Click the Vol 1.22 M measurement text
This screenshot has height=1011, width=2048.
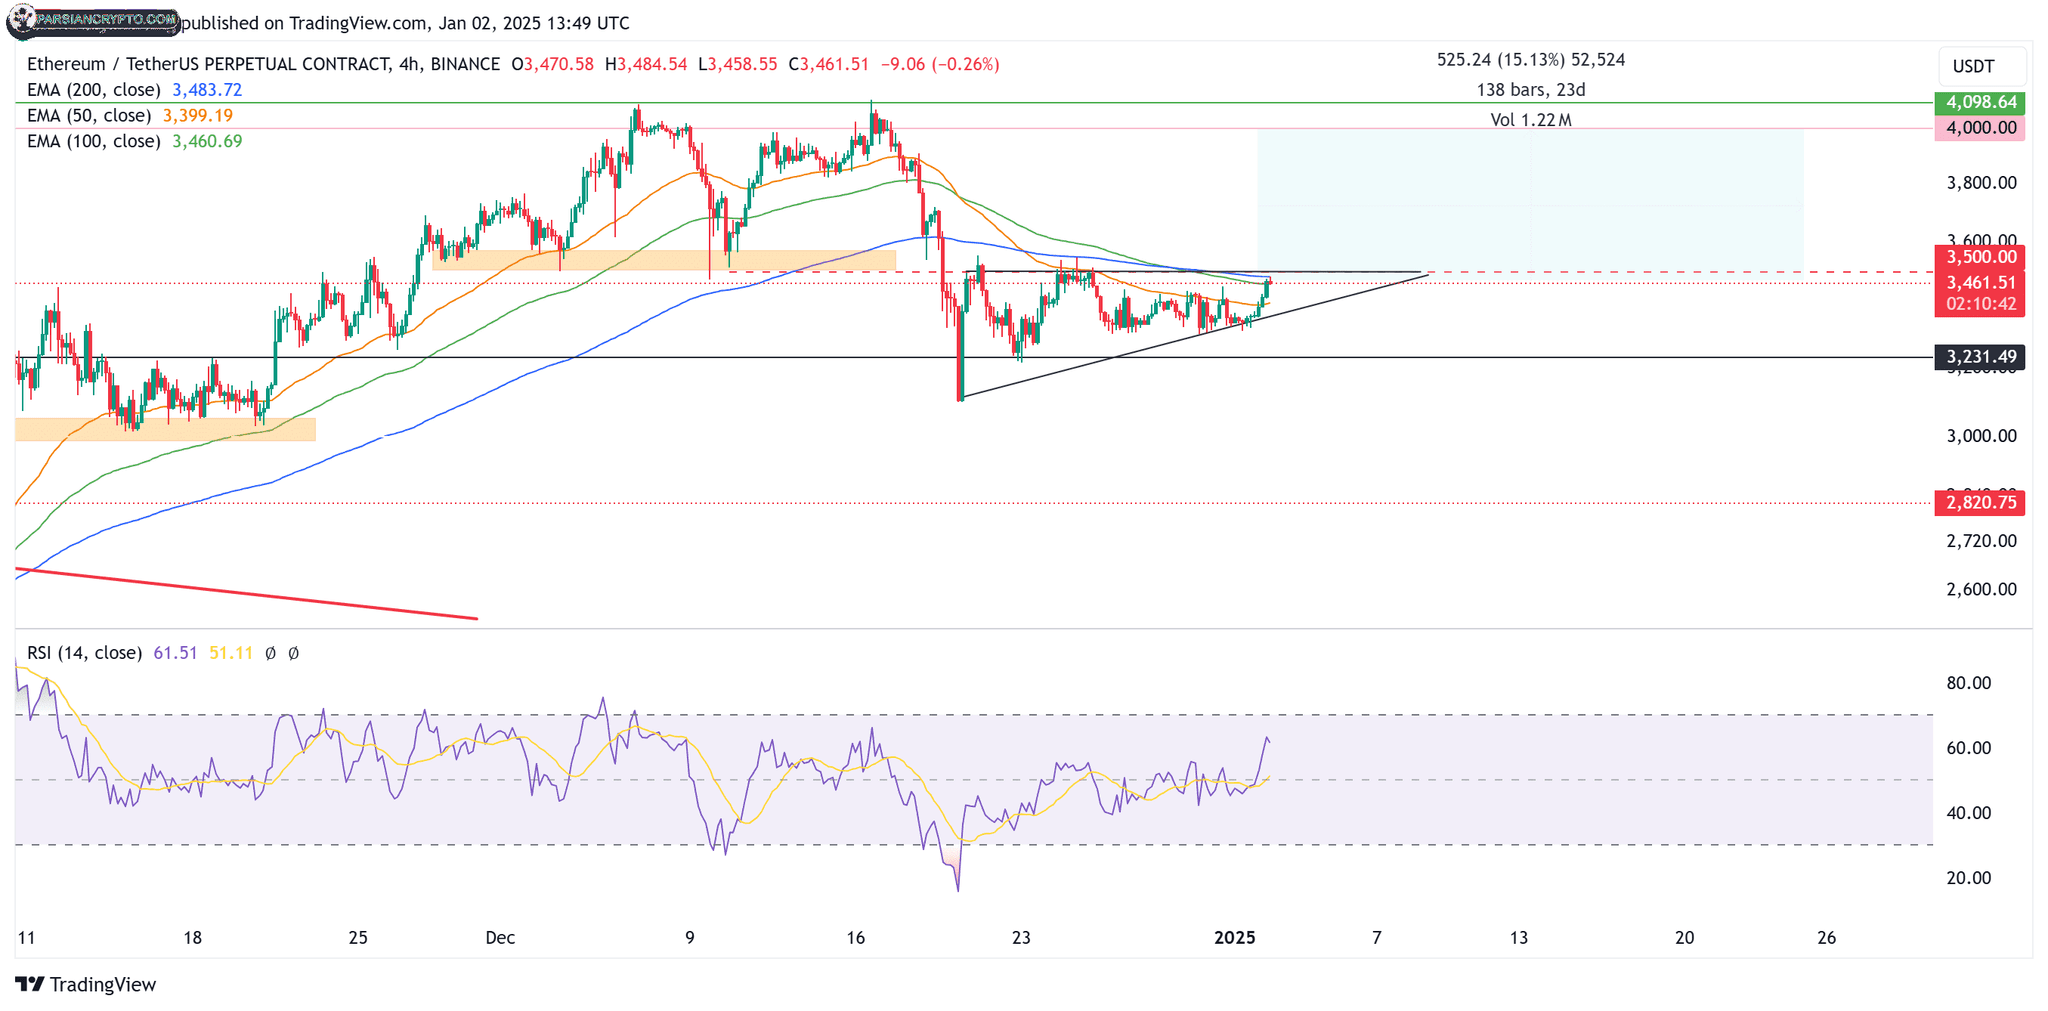pyautogui.click(x=1531, y=120)
